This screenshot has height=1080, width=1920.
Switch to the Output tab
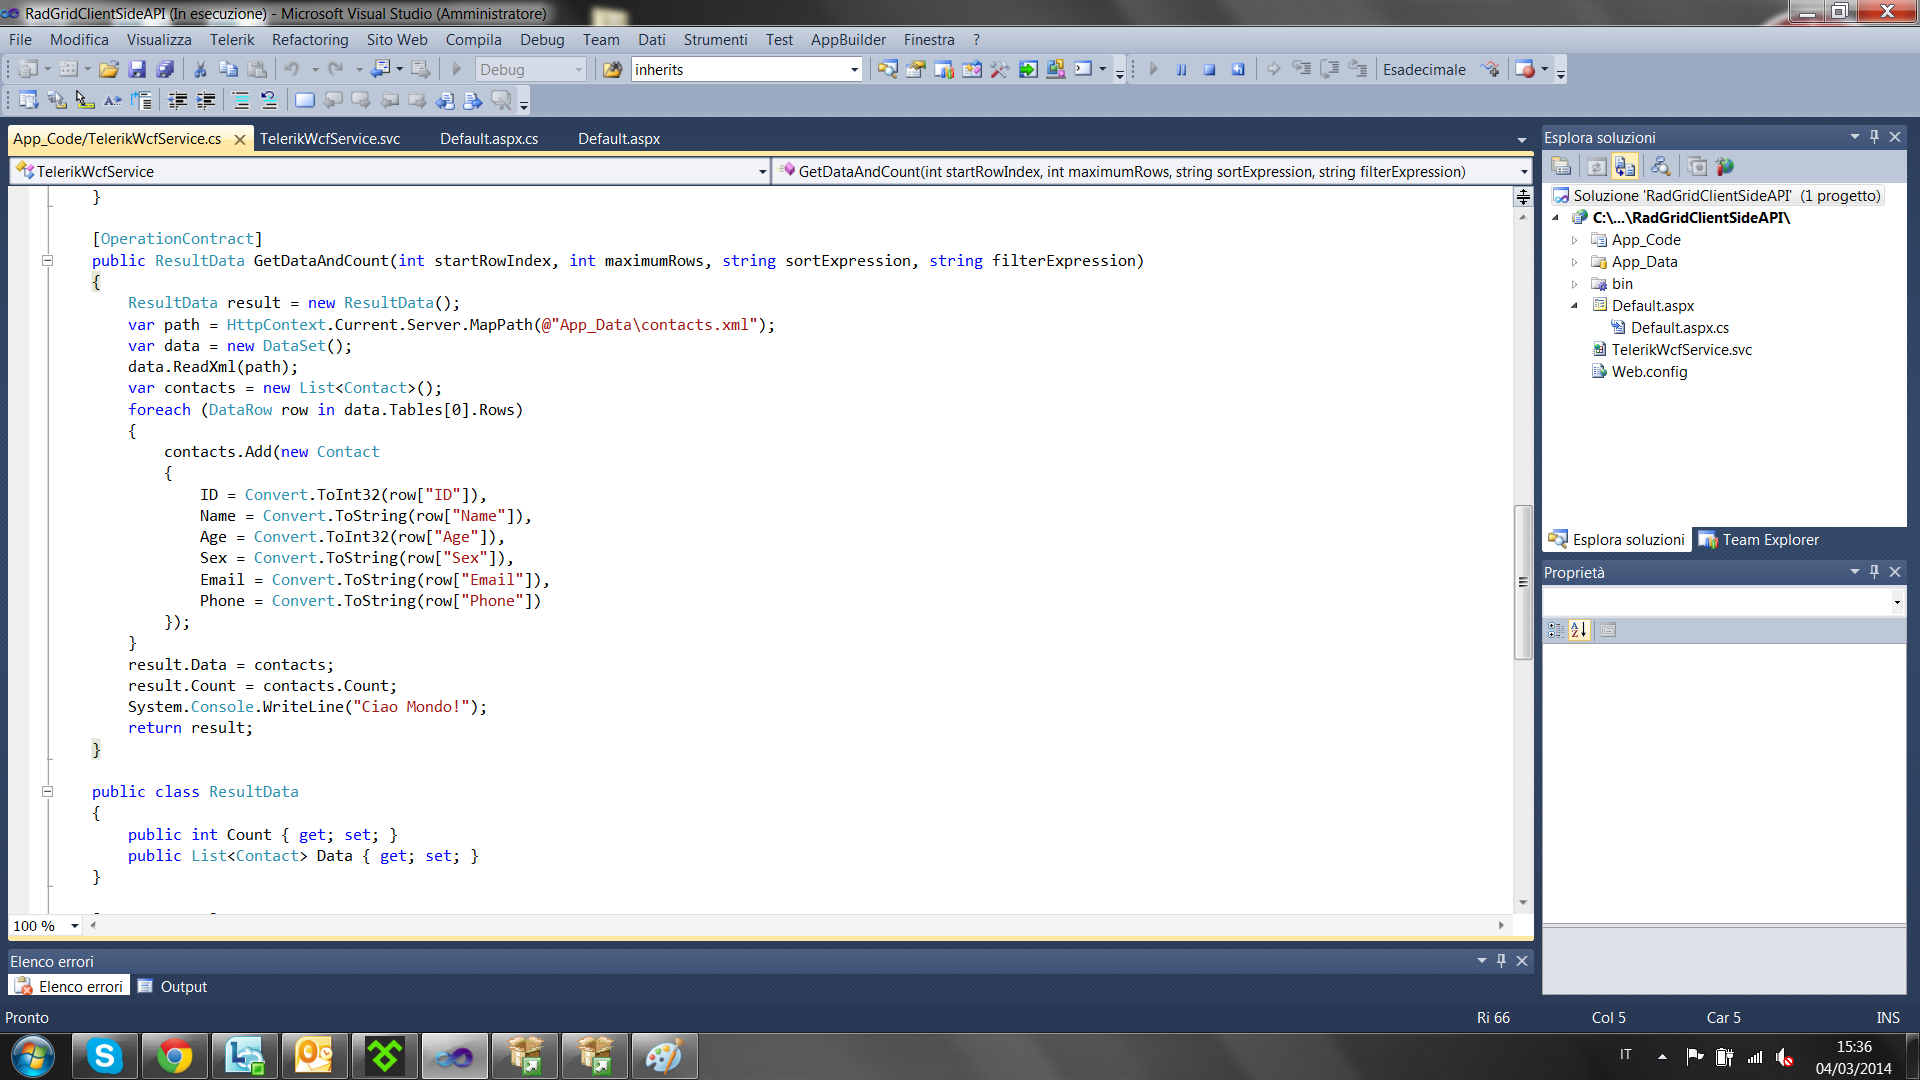point(172,987)
